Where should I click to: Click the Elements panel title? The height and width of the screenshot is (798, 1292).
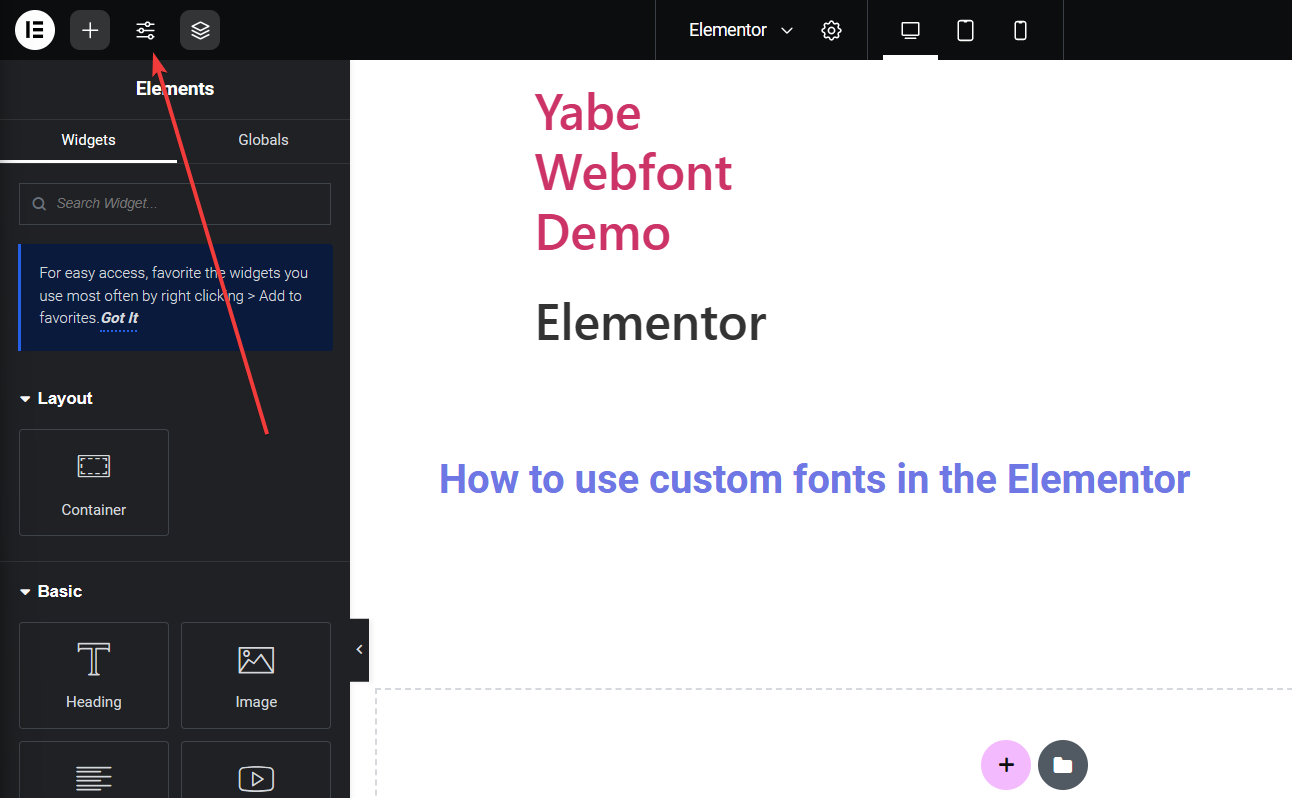pyautogui.click(x=175, y=89)
